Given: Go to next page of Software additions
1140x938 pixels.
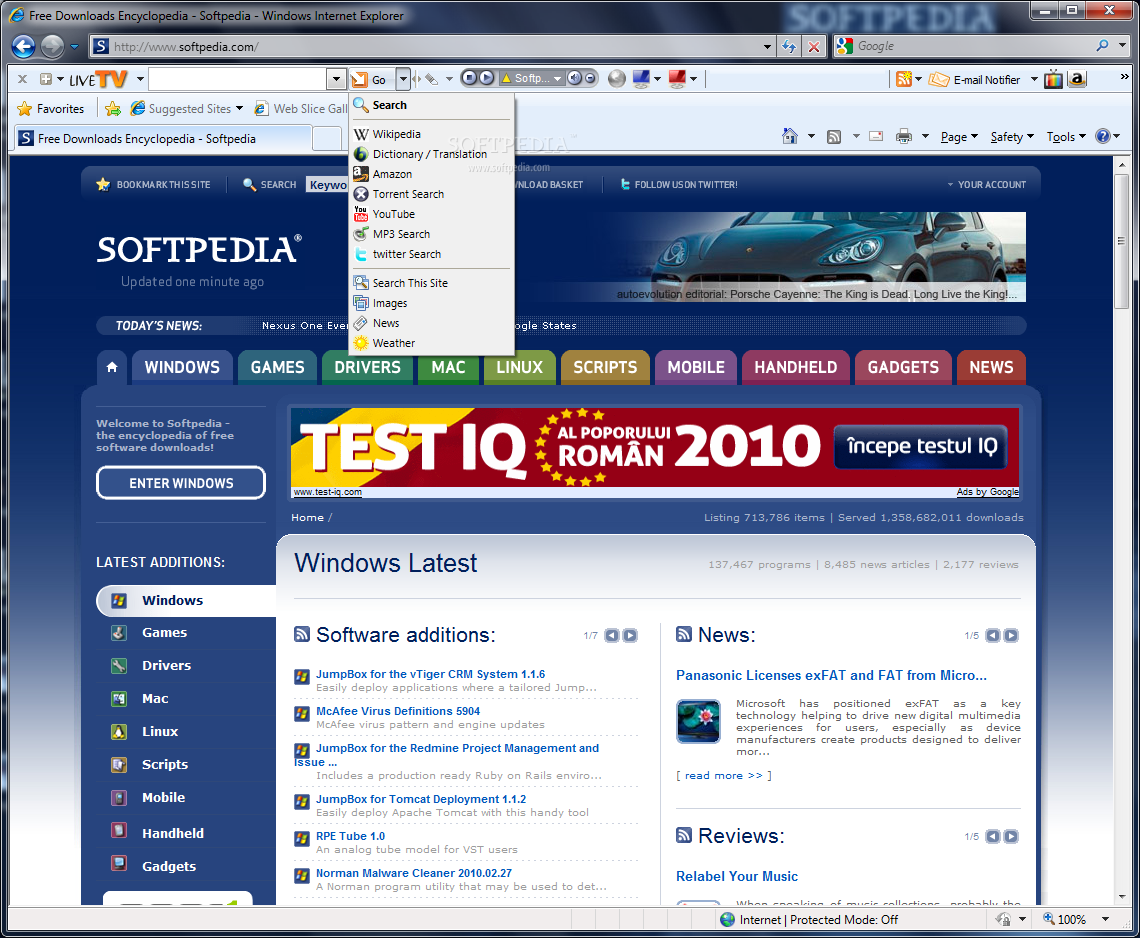Looking at the screenshot, I should pos(630,636).
